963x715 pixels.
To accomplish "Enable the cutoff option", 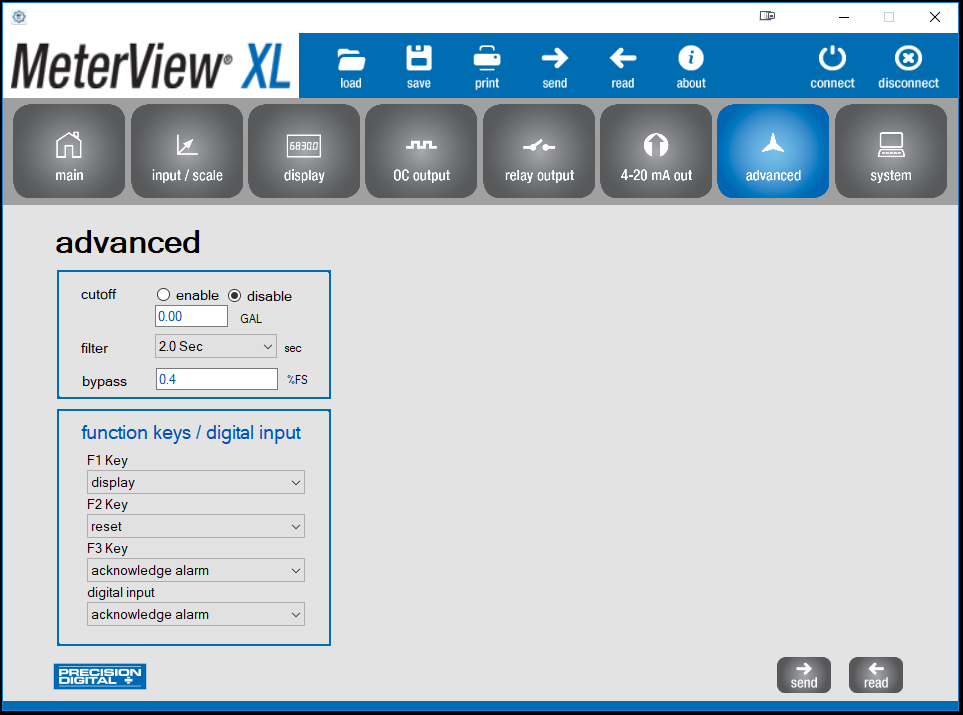I will [163, 295].
